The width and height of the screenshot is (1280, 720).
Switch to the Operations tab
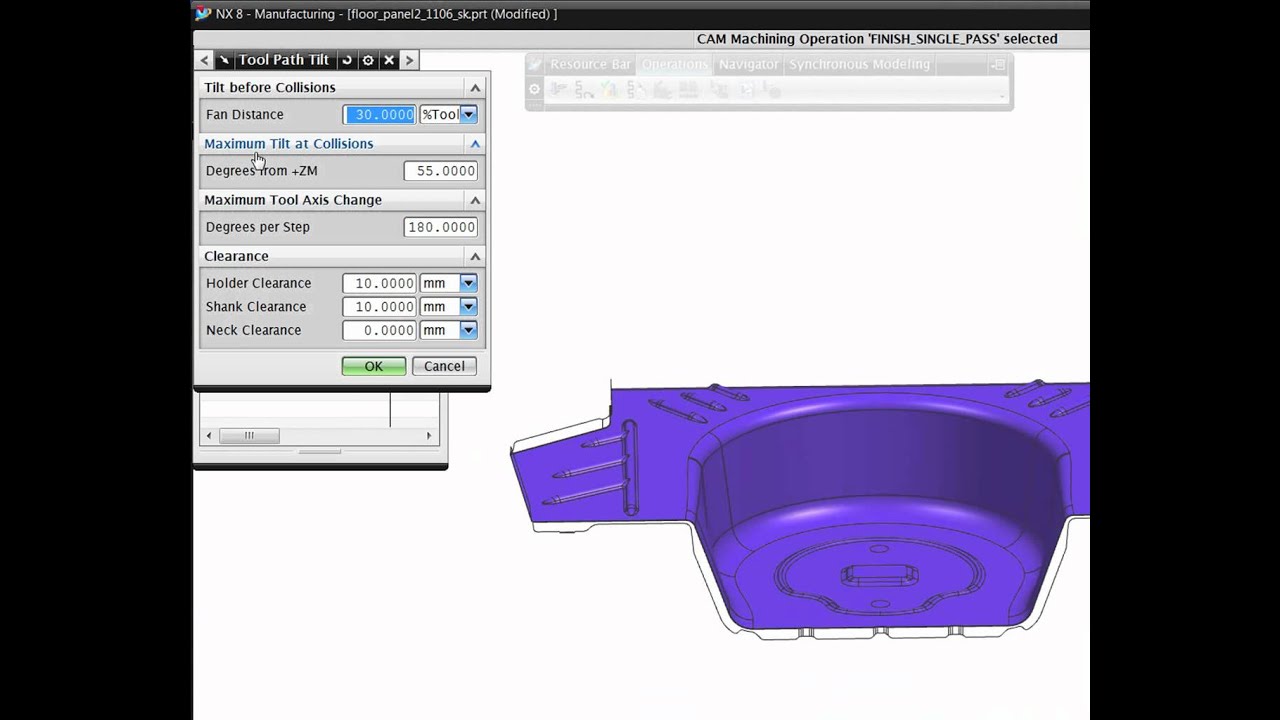click(x=674, y=64)
